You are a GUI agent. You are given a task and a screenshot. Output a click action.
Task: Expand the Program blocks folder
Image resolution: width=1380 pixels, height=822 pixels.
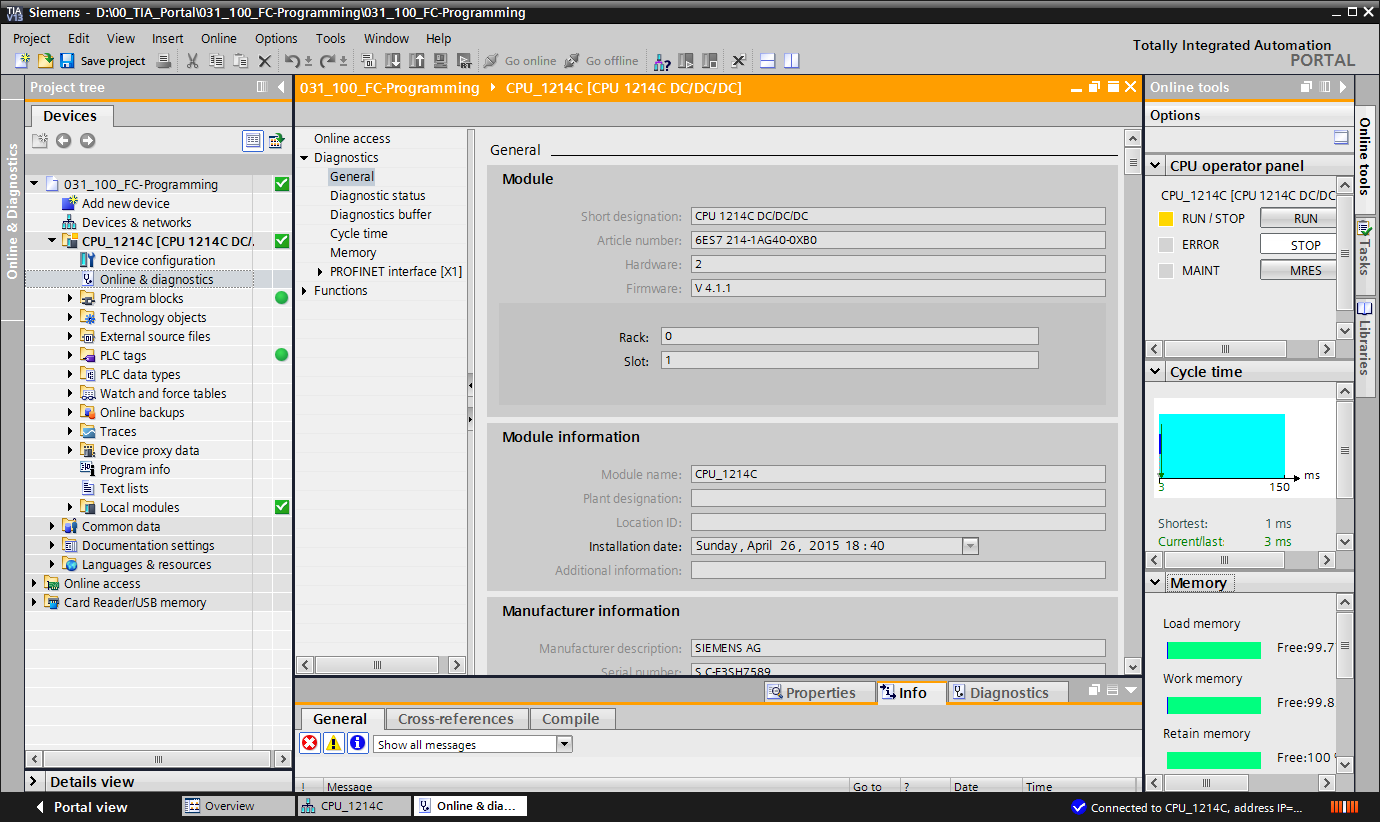(x=70, y=298)
